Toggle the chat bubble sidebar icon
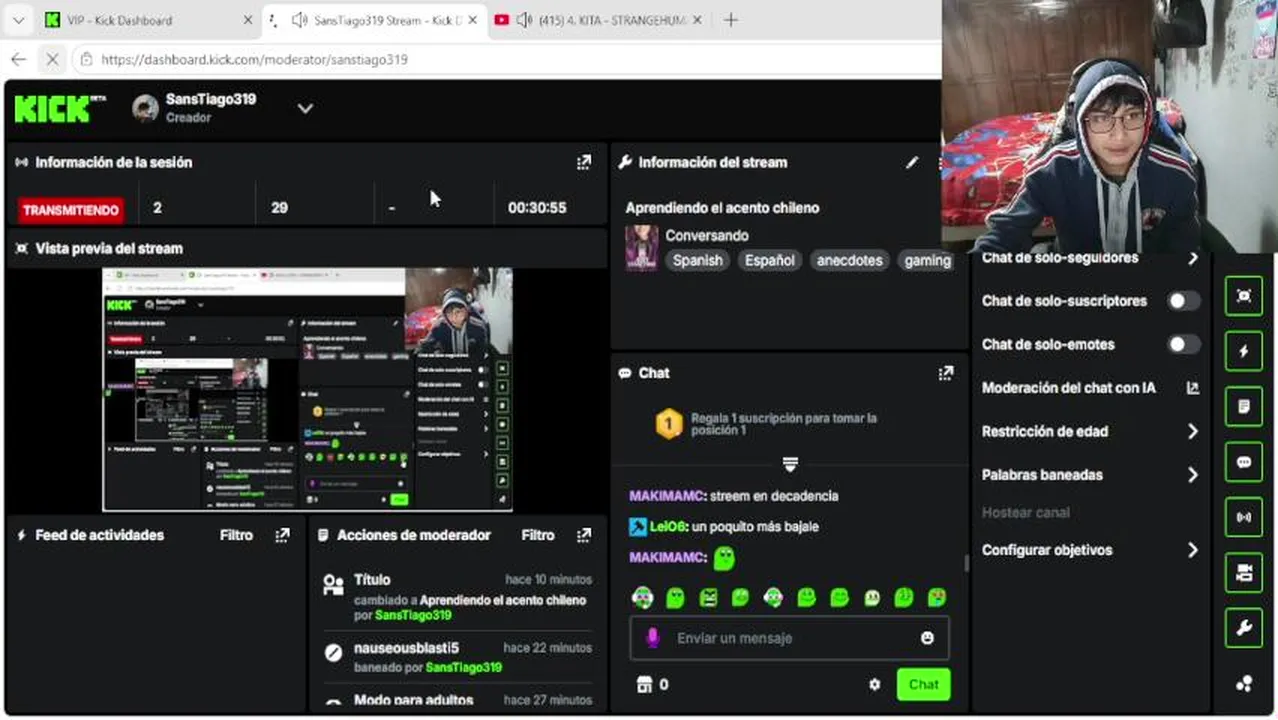 (x=1244, y=462)
